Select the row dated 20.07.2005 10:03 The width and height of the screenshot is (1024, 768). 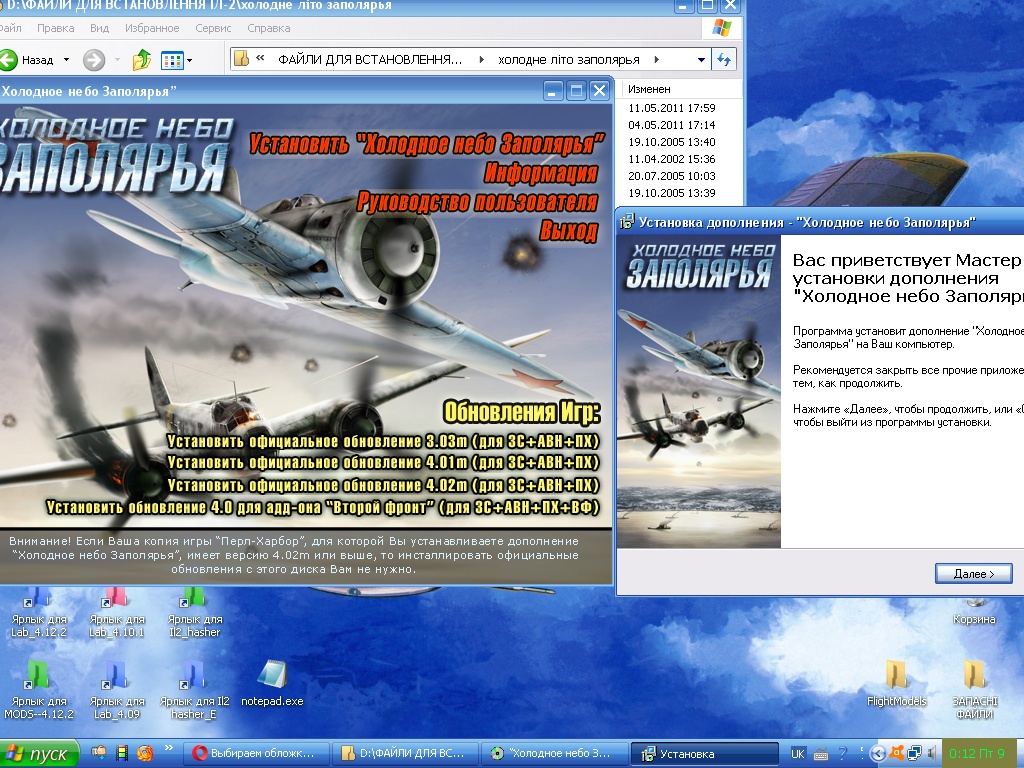[x=671, y=176]
